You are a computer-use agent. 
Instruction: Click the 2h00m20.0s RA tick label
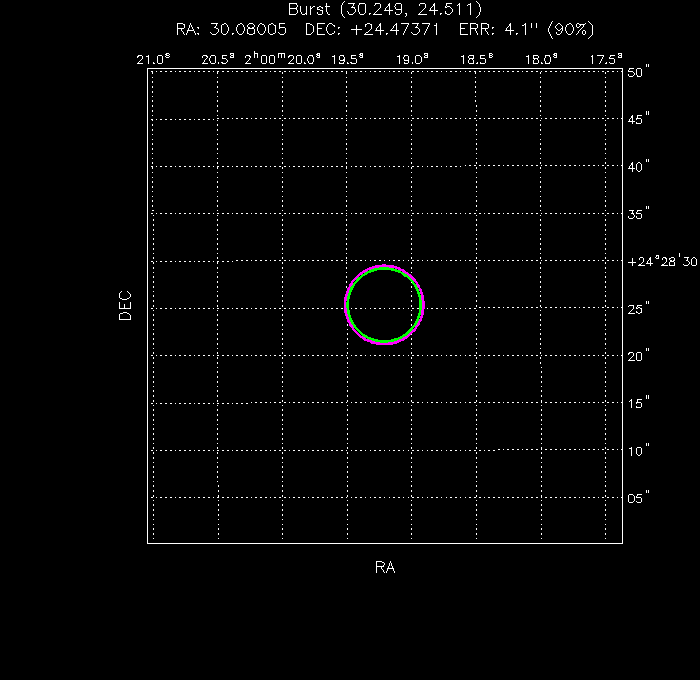[283, 58]
